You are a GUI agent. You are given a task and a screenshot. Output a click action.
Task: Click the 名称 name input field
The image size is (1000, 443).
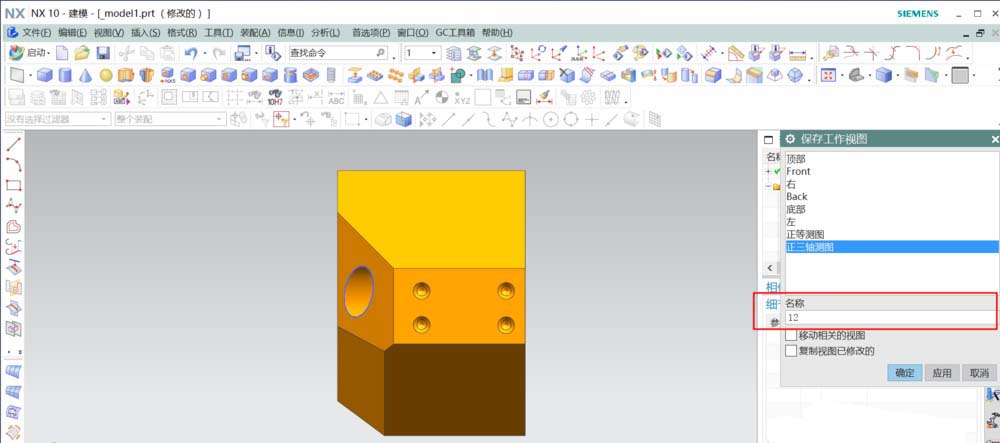click(x=891, y=317)
